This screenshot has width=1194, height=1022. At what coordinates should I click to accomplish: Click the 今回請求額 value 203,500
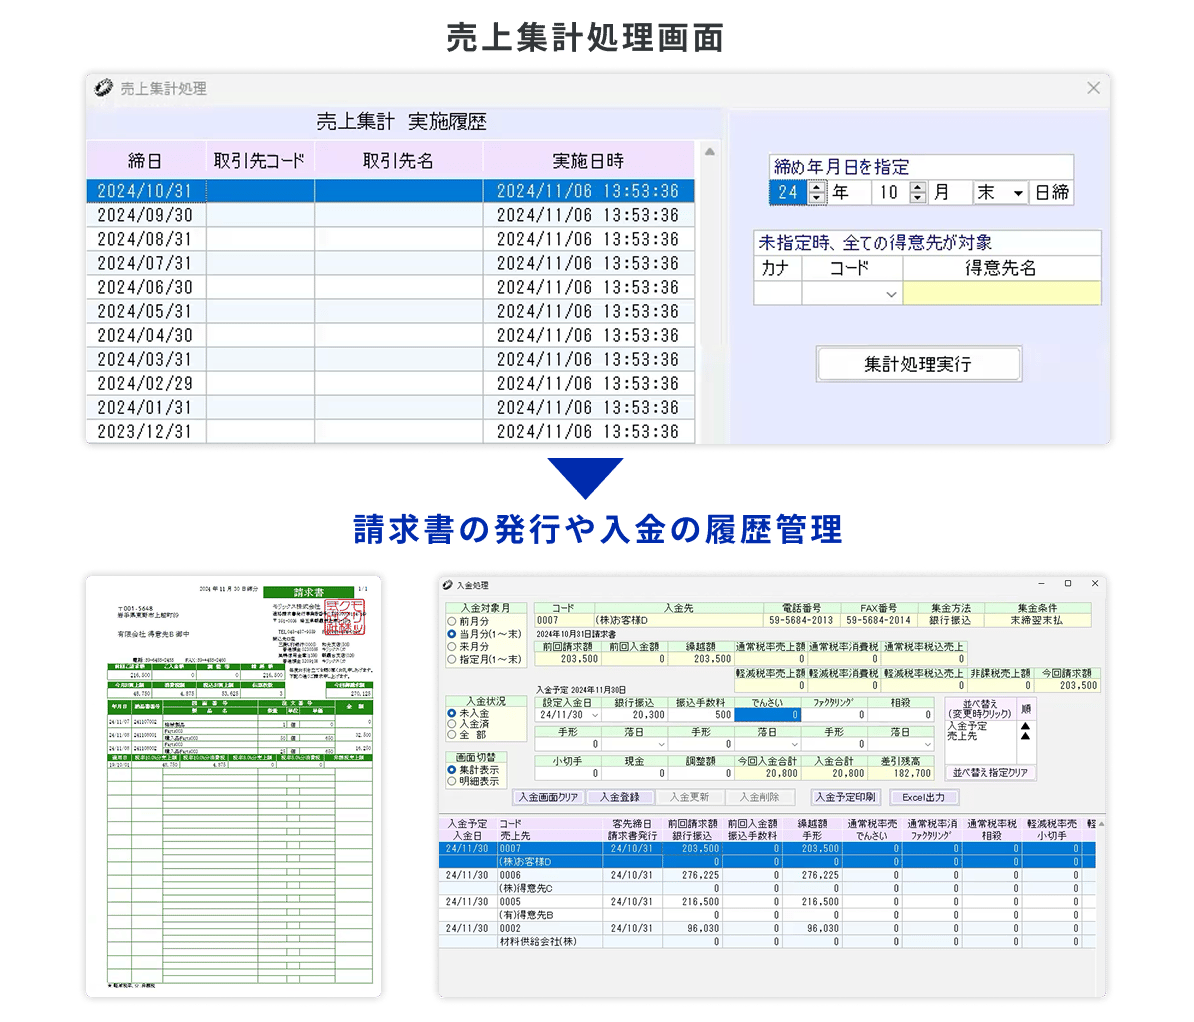tap(1067, 685)
